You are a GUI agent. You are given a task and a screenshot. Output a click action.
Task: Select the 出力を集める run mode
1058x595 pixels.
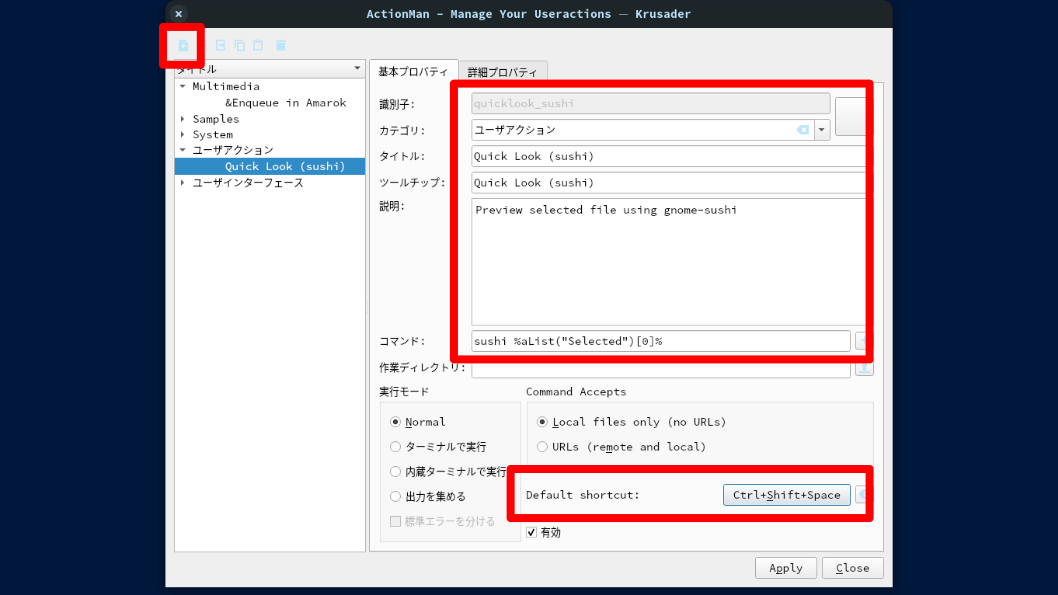396,496
